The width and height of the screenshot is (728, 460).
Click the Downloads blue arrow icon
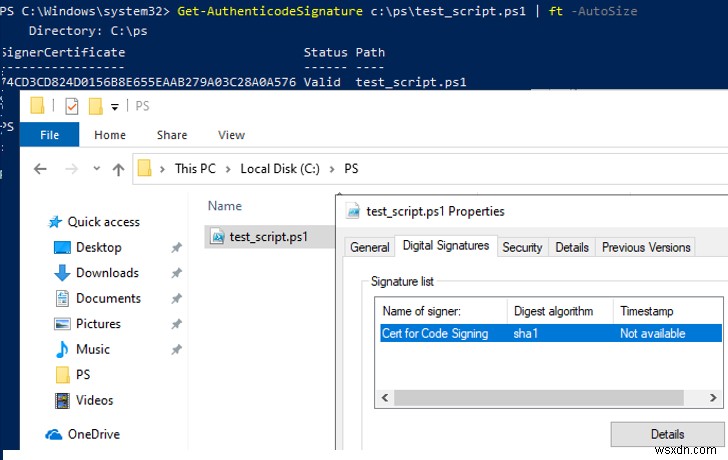pyautogui.click(x=62, y=273)
